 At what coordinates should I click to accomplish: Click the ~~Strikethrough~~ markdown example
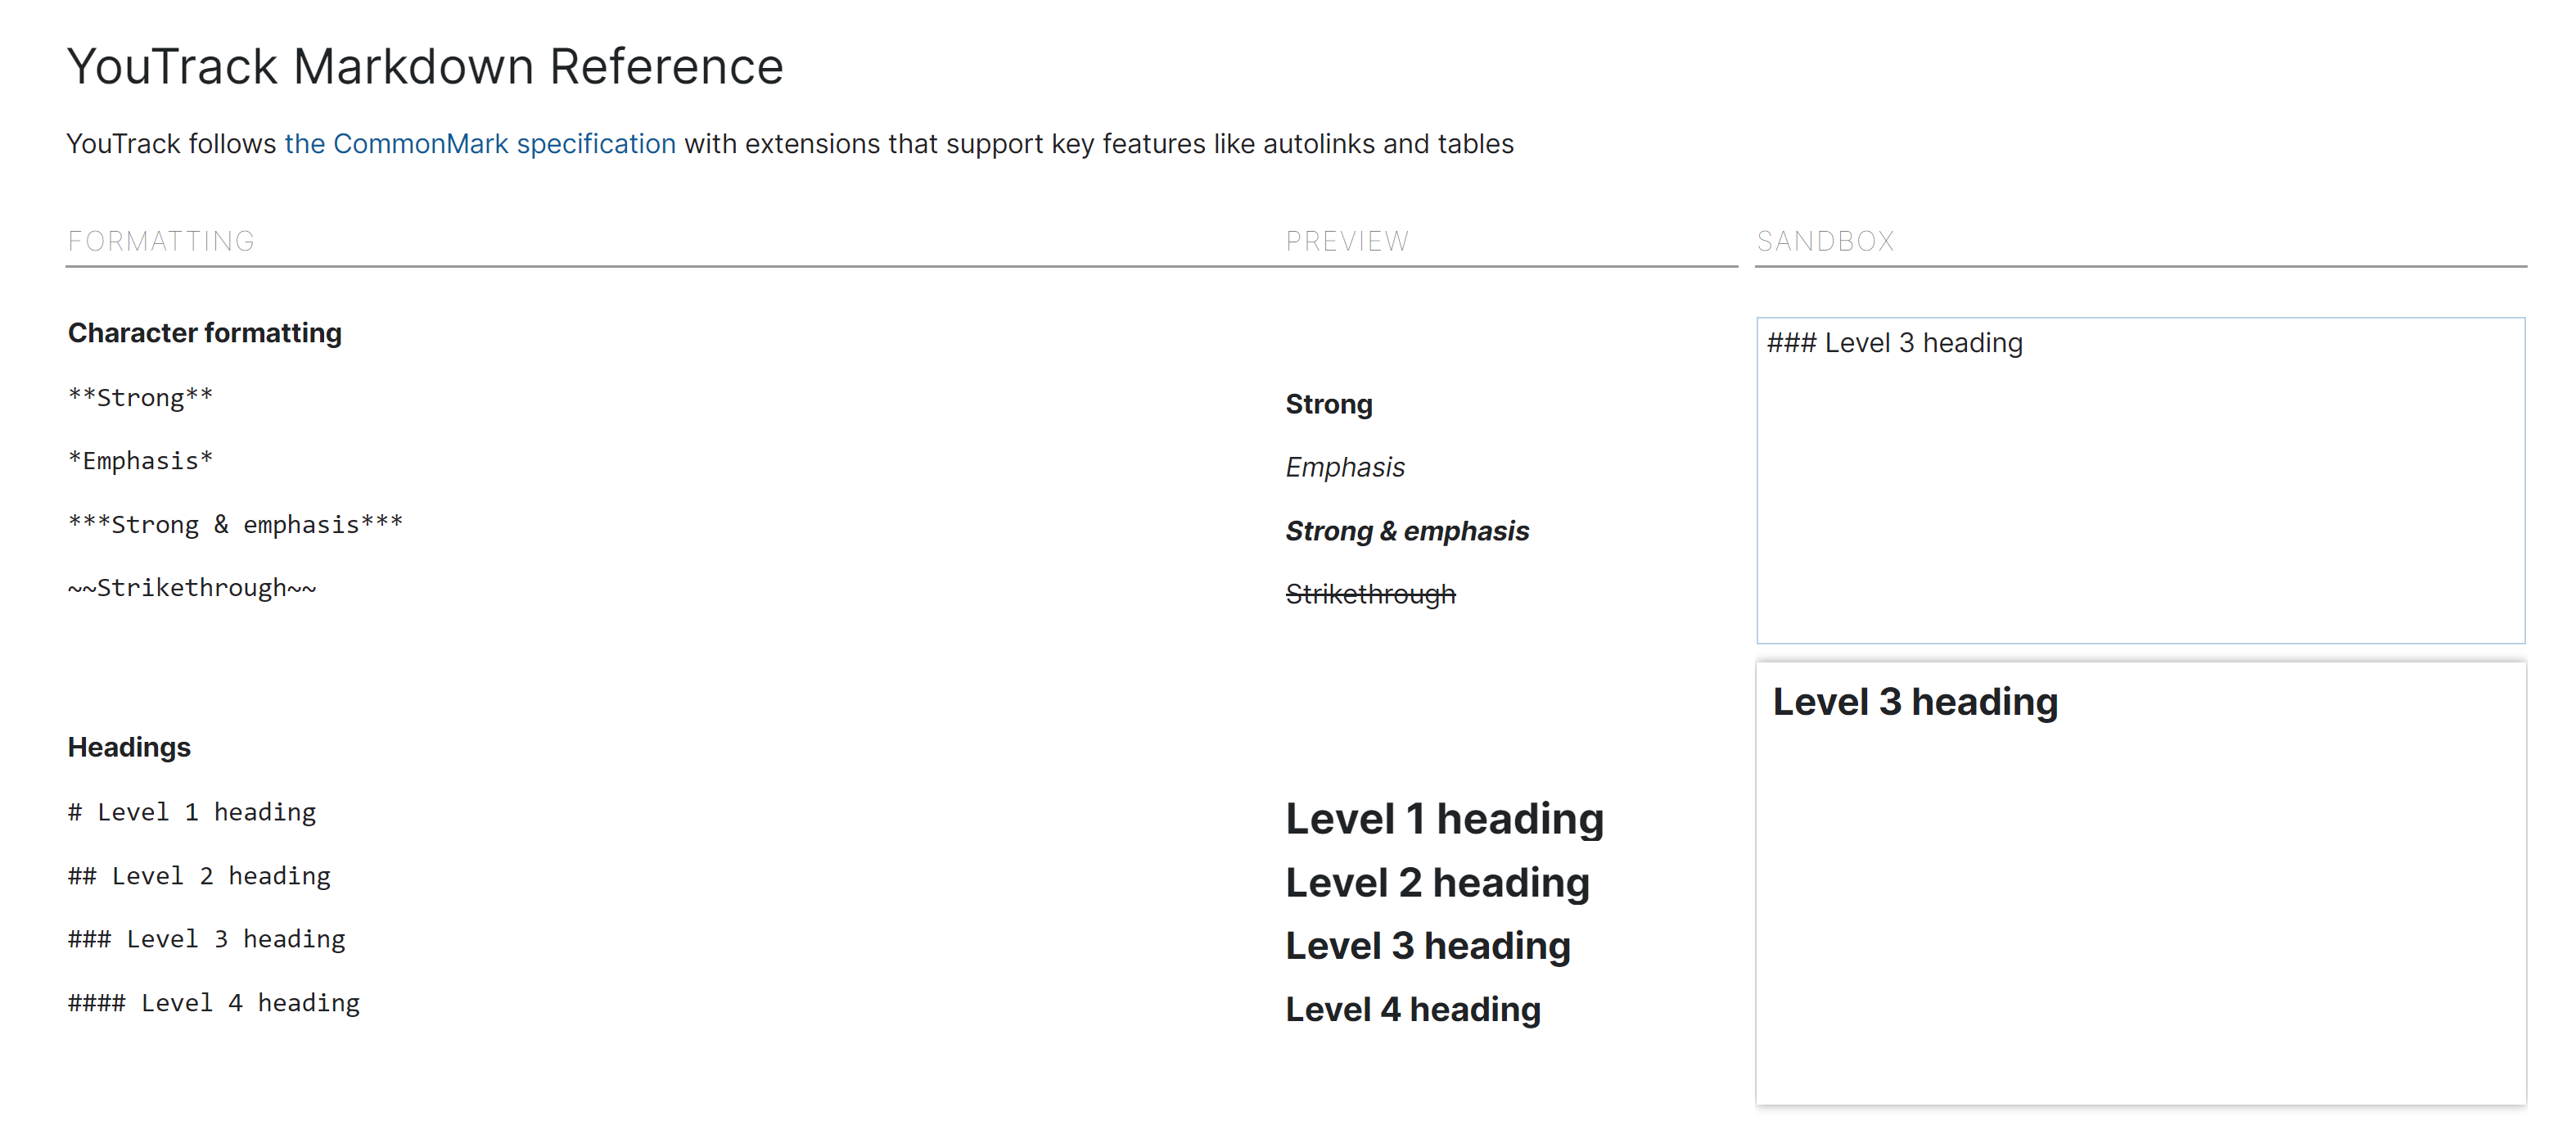click(192, 588)
